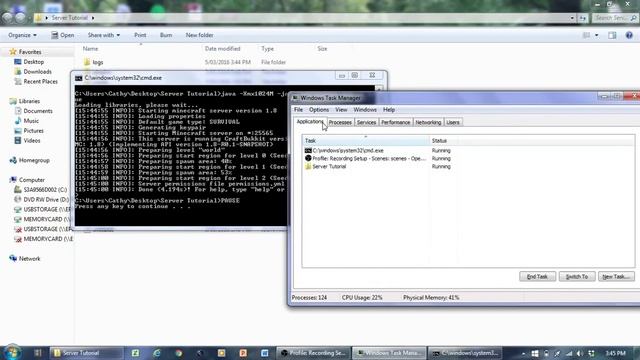Click the volume icon in system tray
Viewport: 640px width, 360px height.
pyautogui.click(x=580, y=353)
